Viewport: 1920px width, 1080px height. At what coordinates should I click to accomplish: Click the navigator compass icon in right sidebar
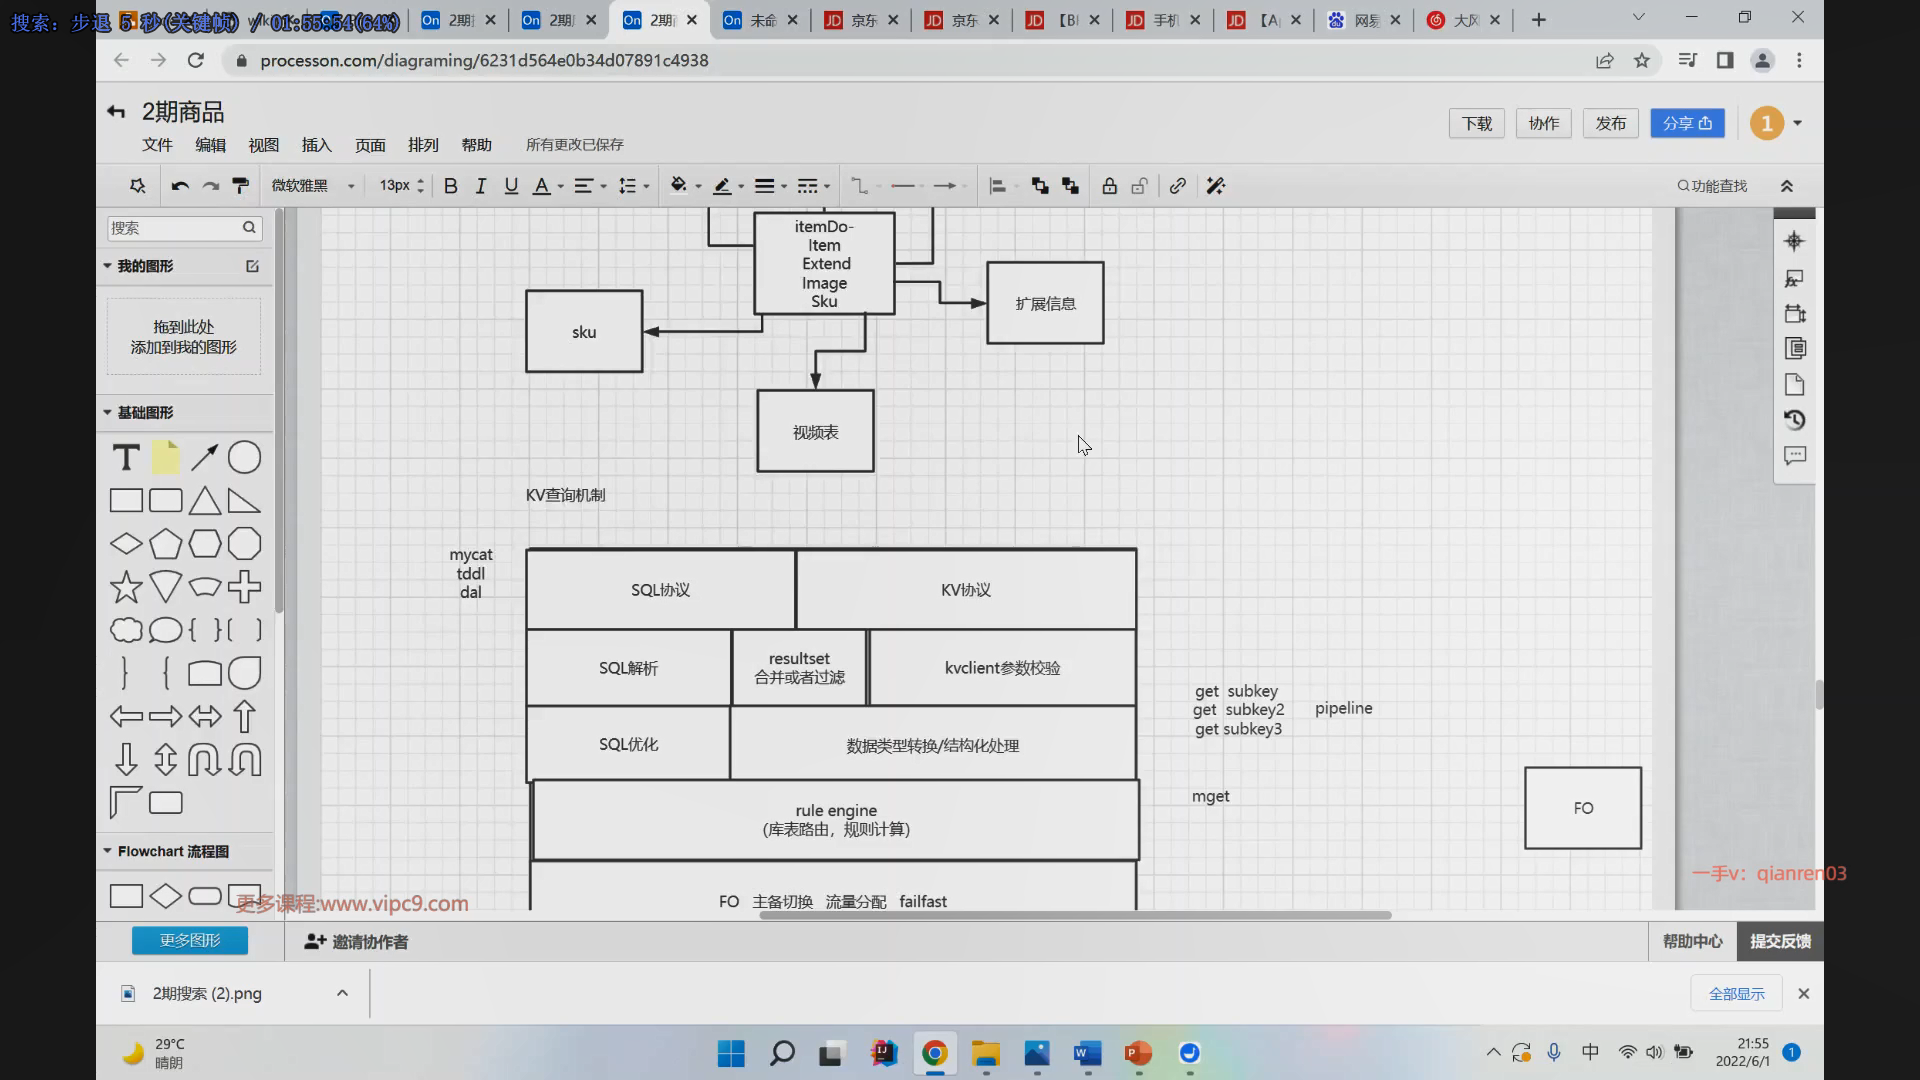coord(1794,241)
